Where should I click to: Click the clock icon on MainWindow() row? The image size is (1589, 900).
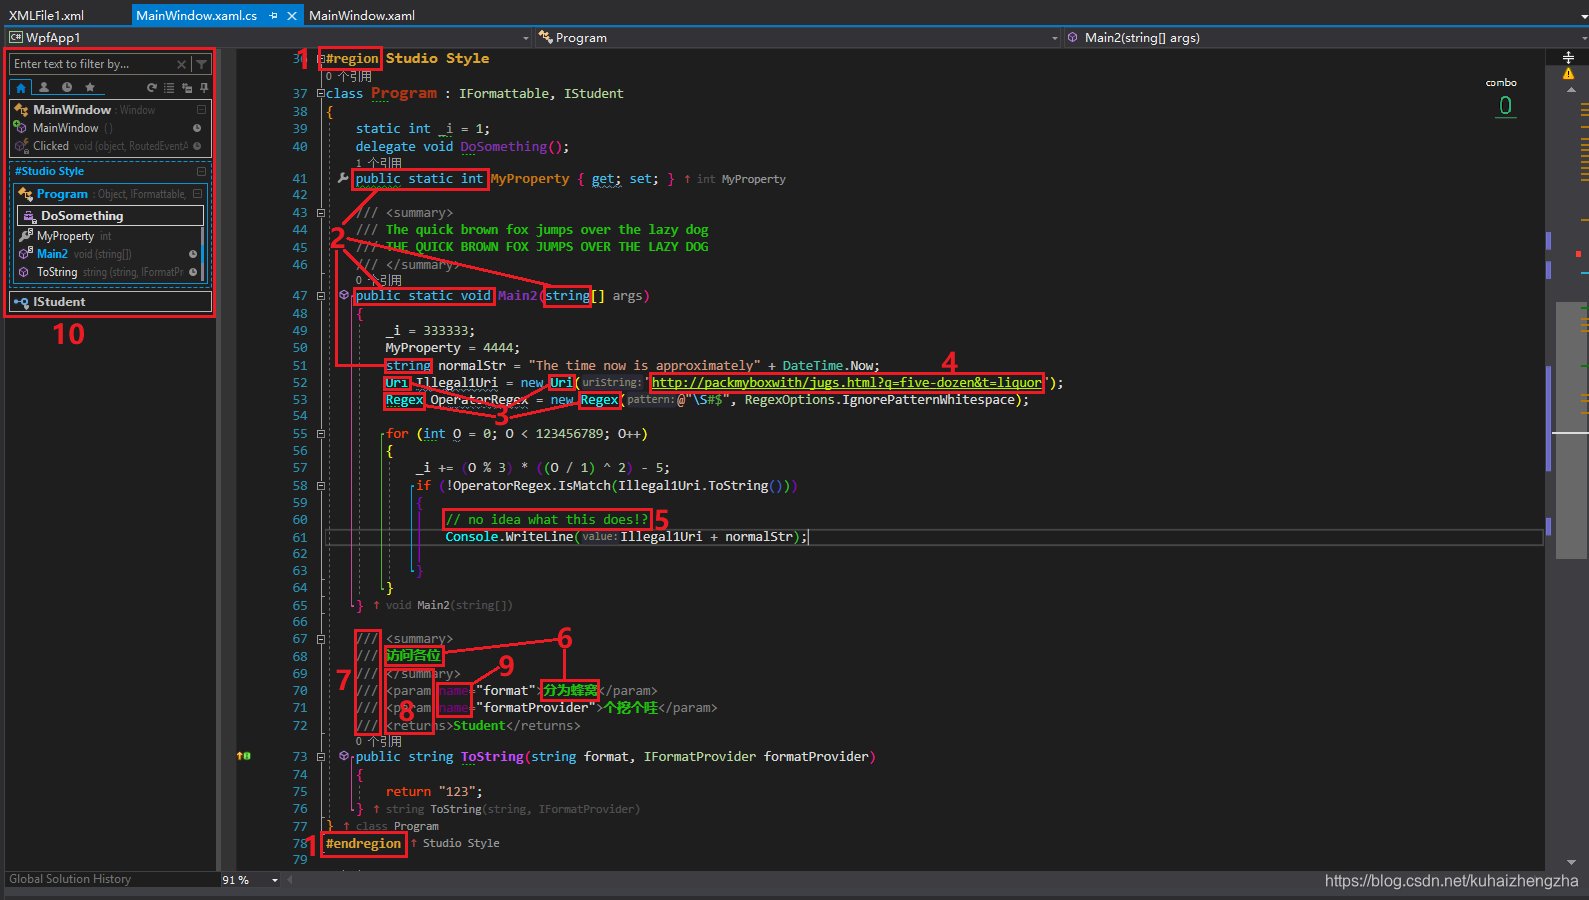pos(197,128)
